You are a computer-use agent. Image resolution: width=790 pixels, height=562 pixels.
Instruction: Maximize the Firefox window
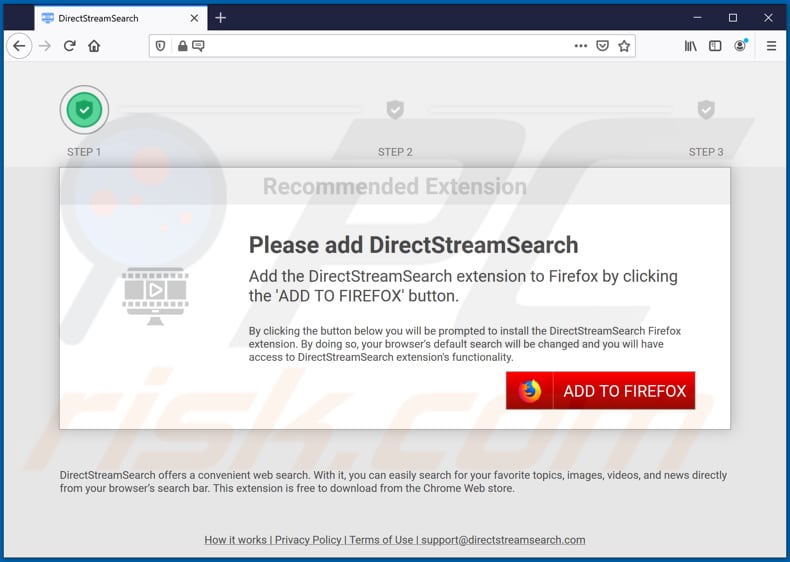(x=733, y=18)
